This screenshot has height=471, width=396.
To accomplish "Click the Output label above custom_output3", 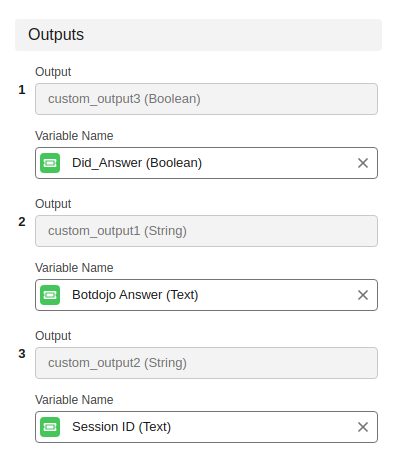I will pyautogui.click(x=53, y=72).
